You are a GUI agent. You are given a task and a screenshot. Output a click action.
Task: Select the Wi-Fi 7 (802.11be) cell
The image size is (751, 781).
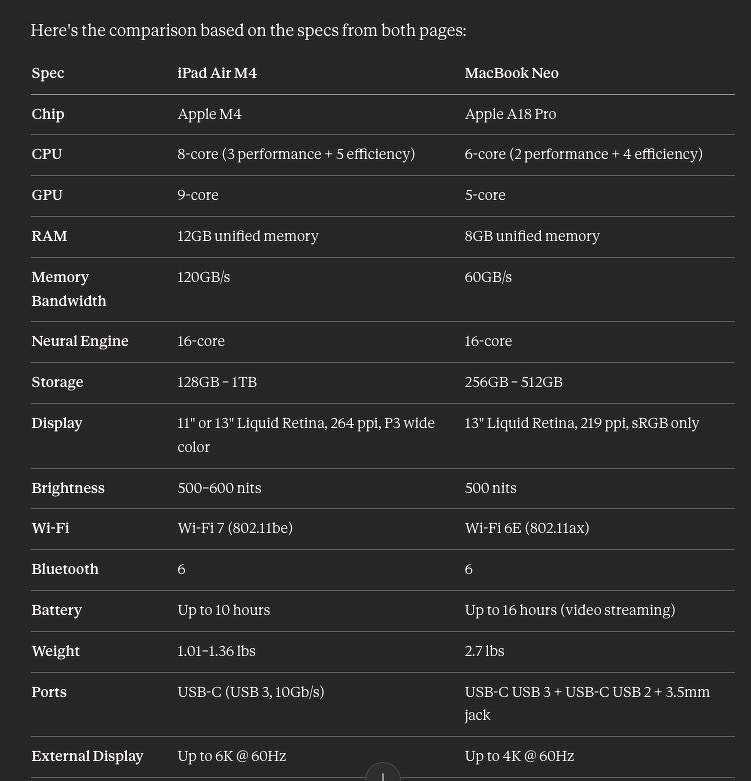(235, 528)
